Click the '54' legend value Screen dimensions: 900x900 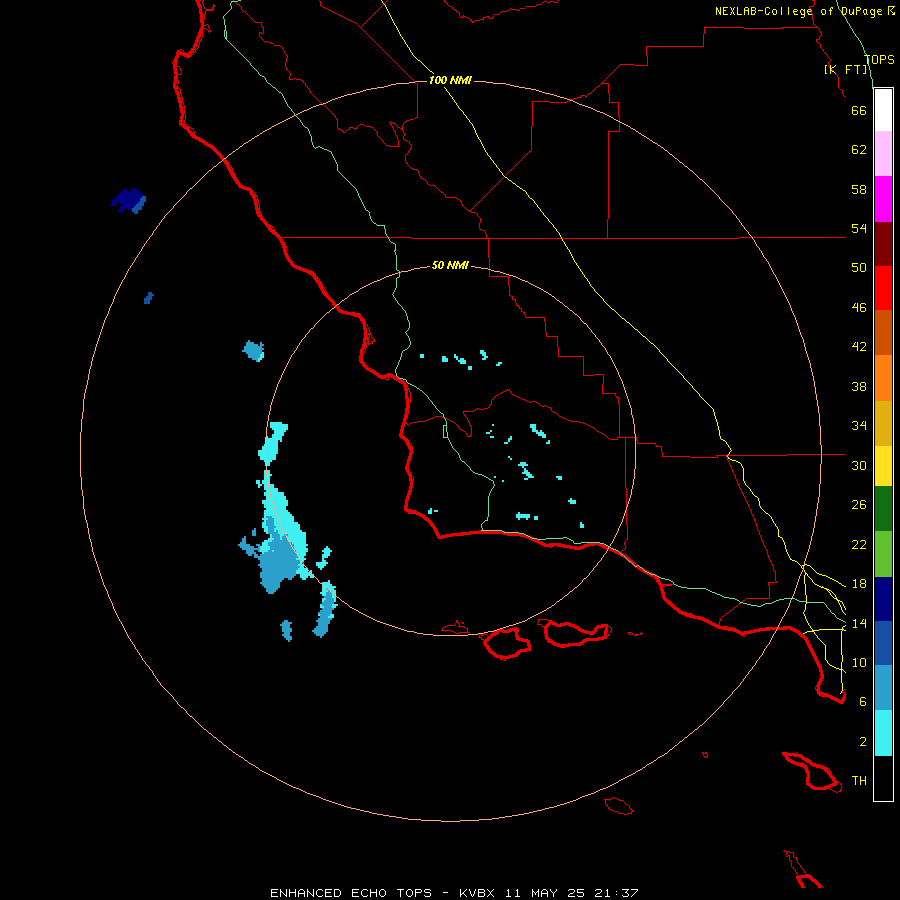click(x=859, y=228)
